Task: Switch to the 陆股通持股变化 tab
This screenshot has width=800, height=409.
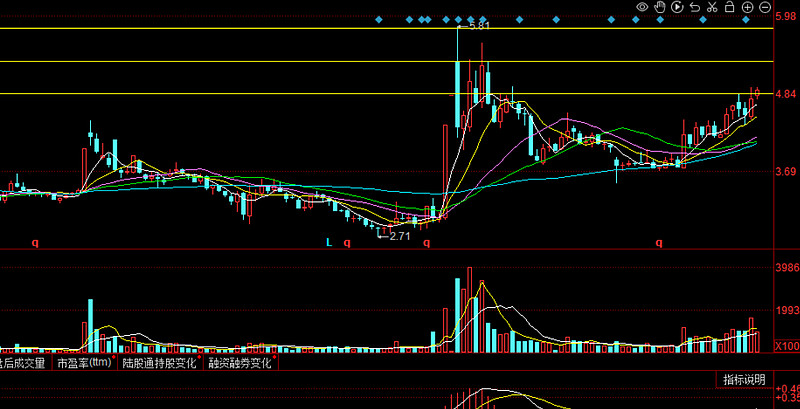Action: [159, 363]
